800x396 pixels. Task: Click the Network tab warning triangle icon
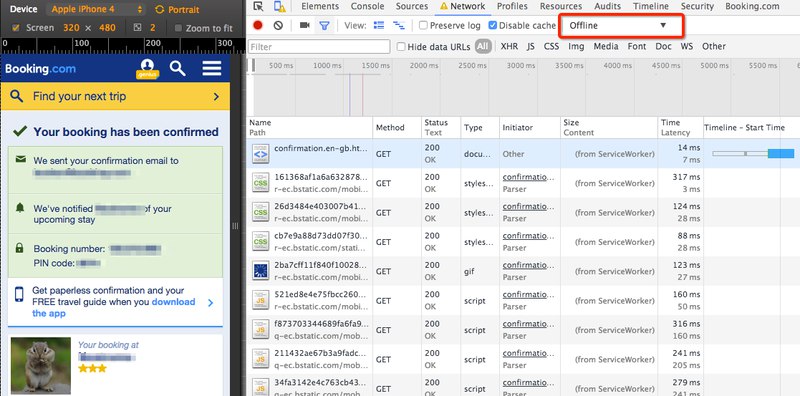443,7
